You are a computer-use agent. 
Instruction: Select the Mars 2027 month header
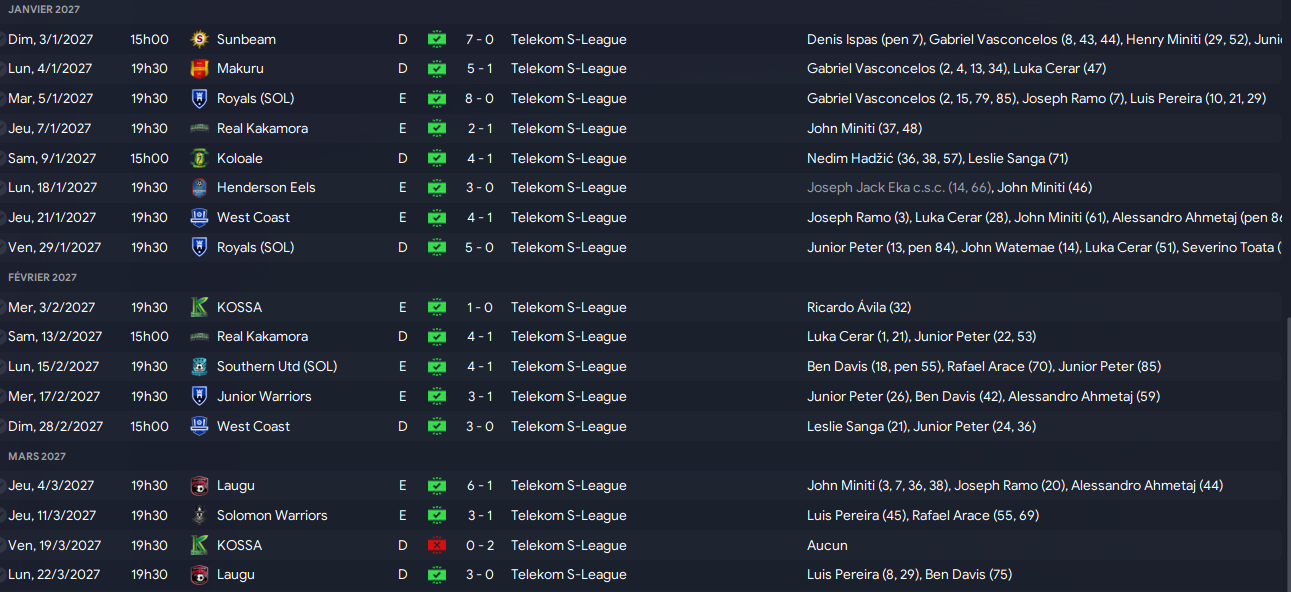pos(37,456)
